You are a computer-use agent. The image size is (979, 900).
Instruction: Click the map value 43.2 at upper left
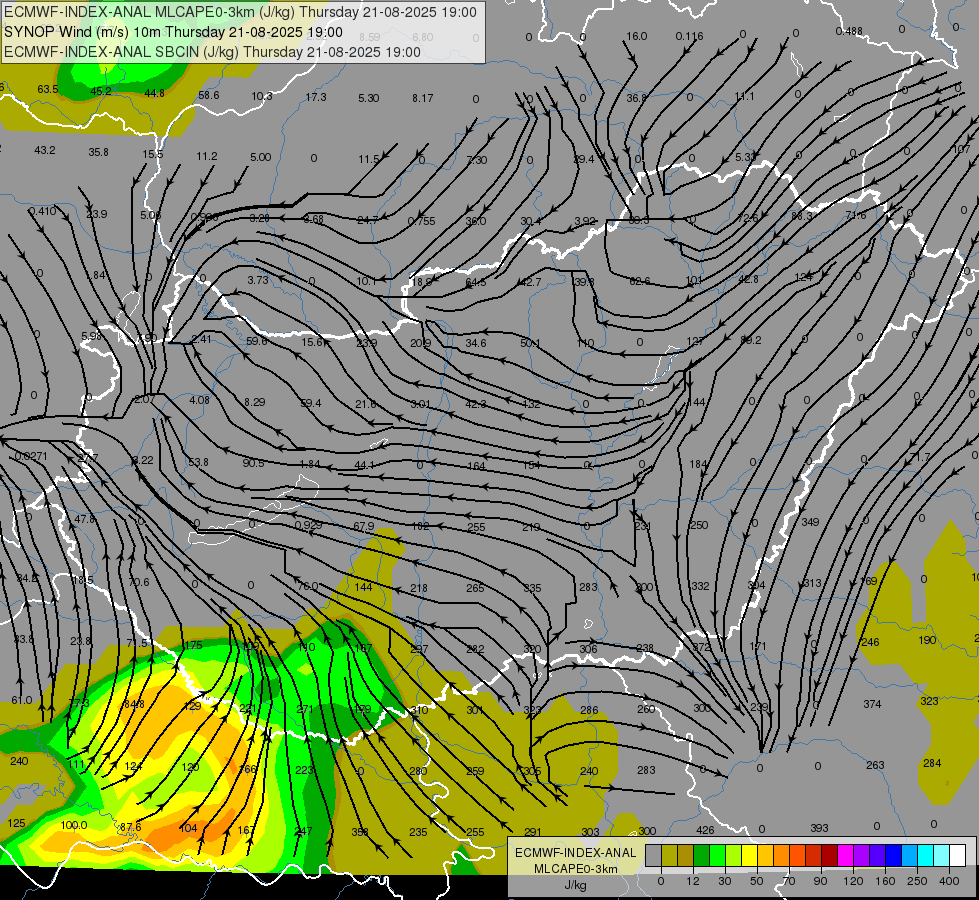click(x=45, y=151)
